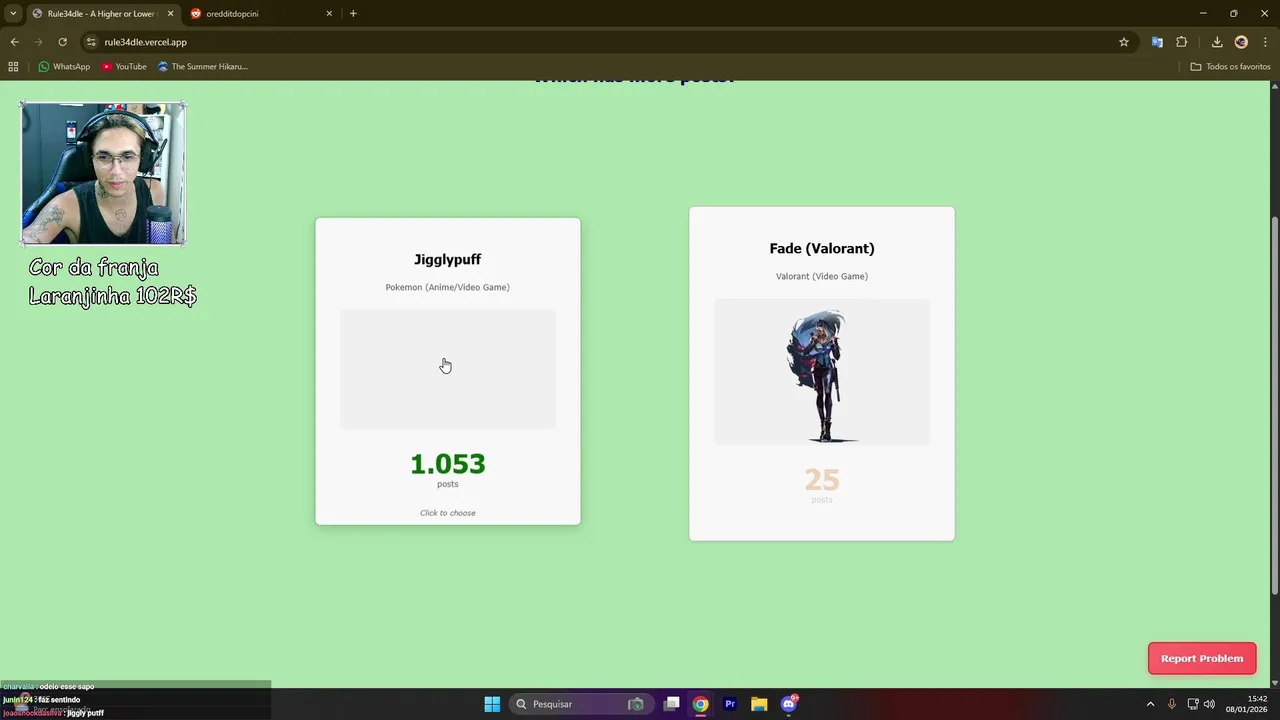This screenshot has height=720, width=1280.
Task: Open Premiere Pro from the taskbar
Action: (x=730, y=704)
